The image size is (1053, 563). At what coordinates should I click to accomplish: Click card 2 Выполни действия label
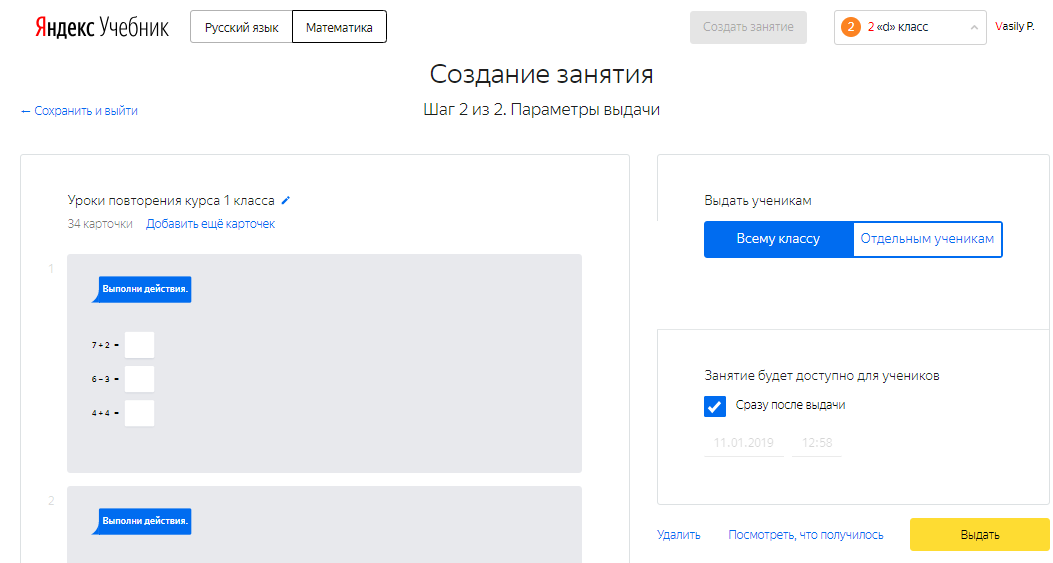[142, 521]
